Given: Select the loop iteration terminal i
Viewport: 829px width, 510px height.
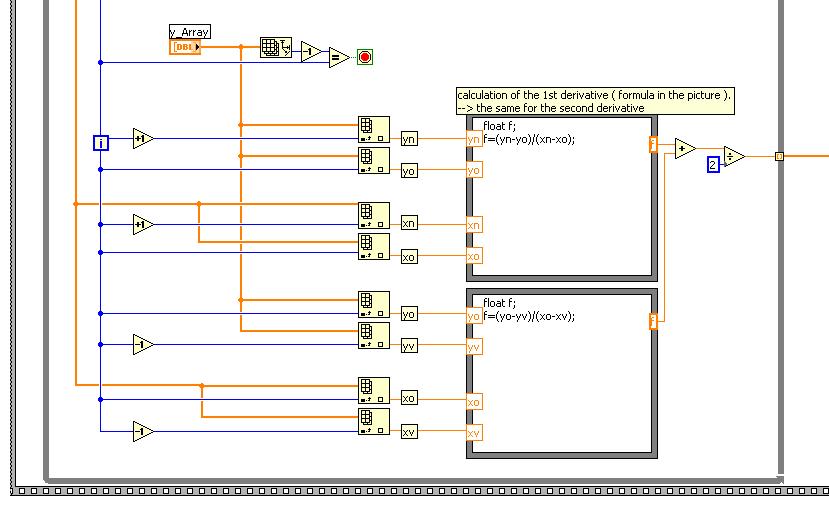Looking at the screenshot, I should tap(101, 143).
